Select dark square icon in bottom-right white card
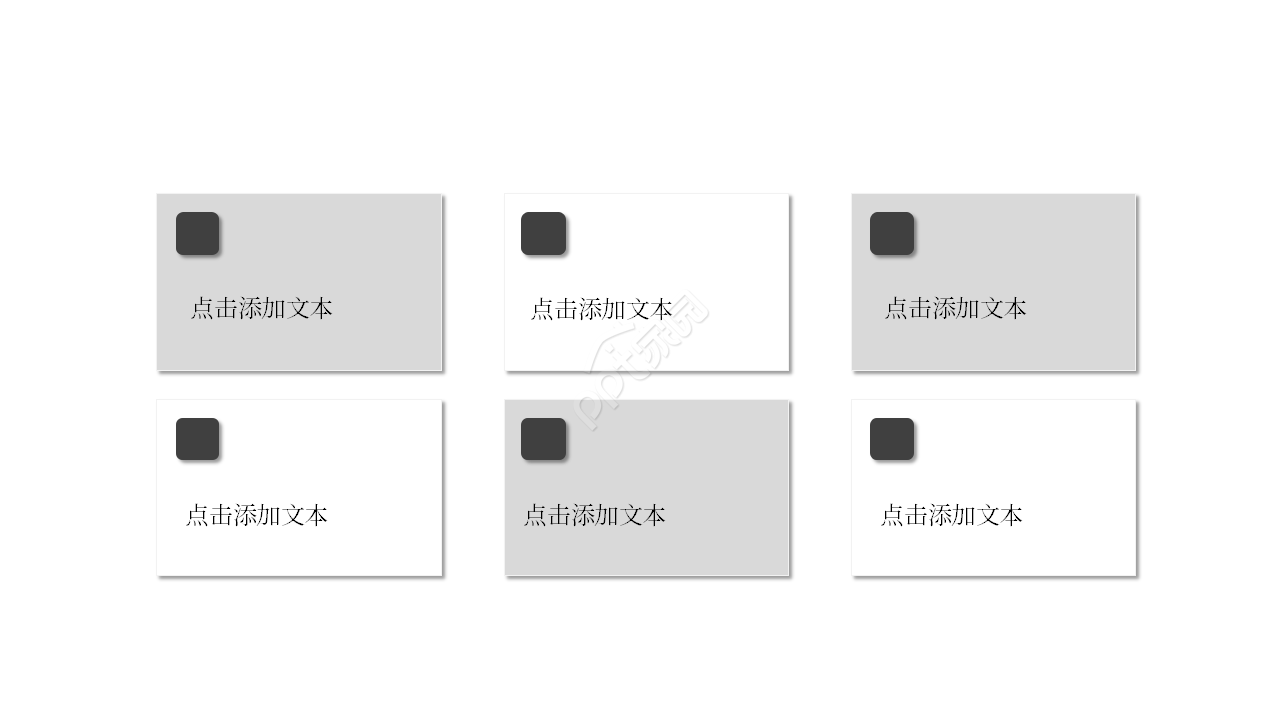Viewport: 1280px width, 720px height. point(891,439)
